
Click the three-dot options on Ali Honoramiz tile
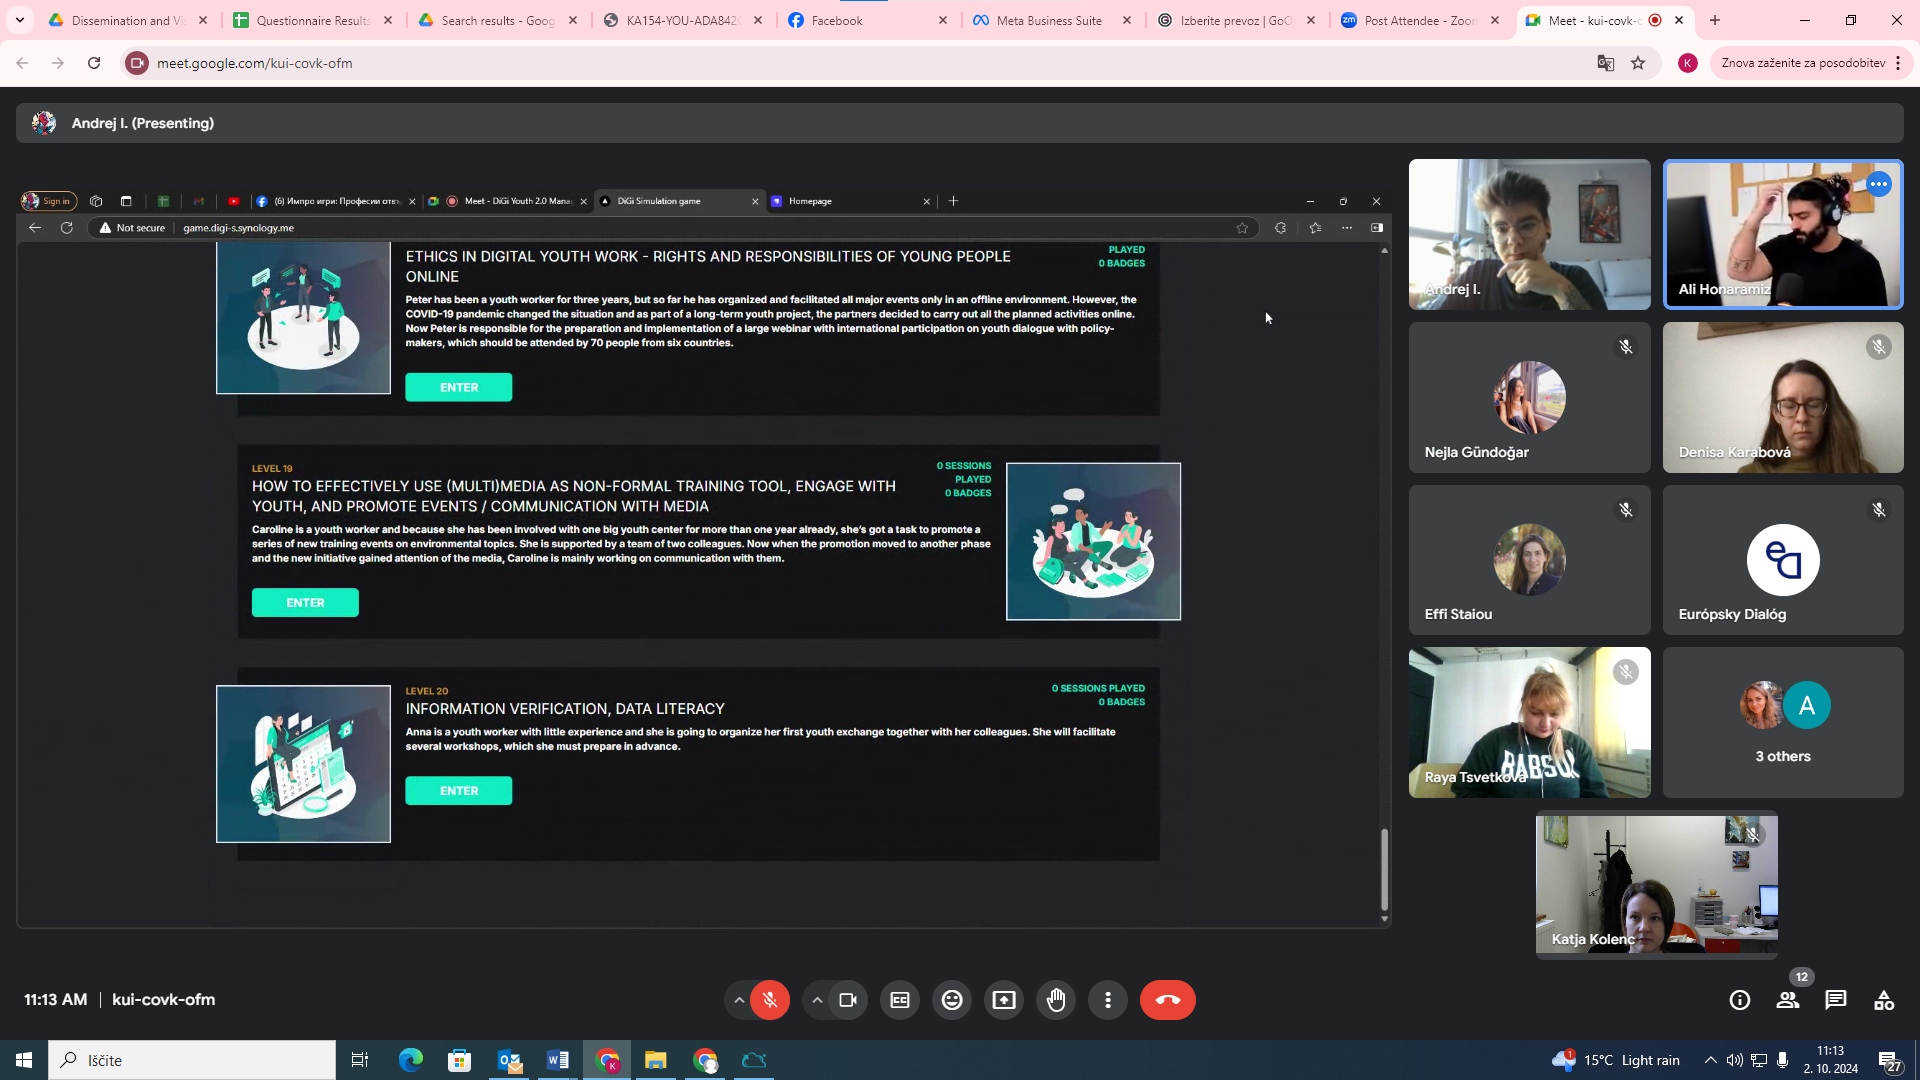click(x=1879, y=185)
